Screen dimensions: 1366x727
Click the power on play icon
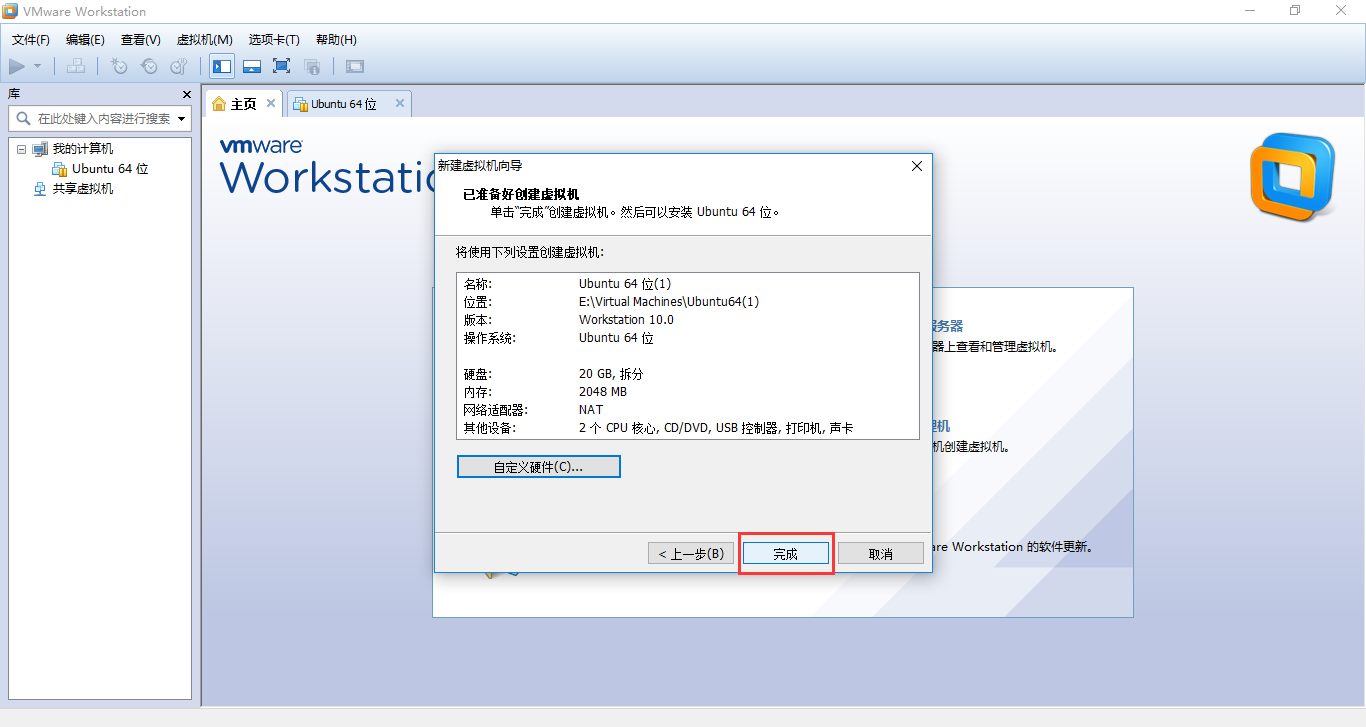17,66
